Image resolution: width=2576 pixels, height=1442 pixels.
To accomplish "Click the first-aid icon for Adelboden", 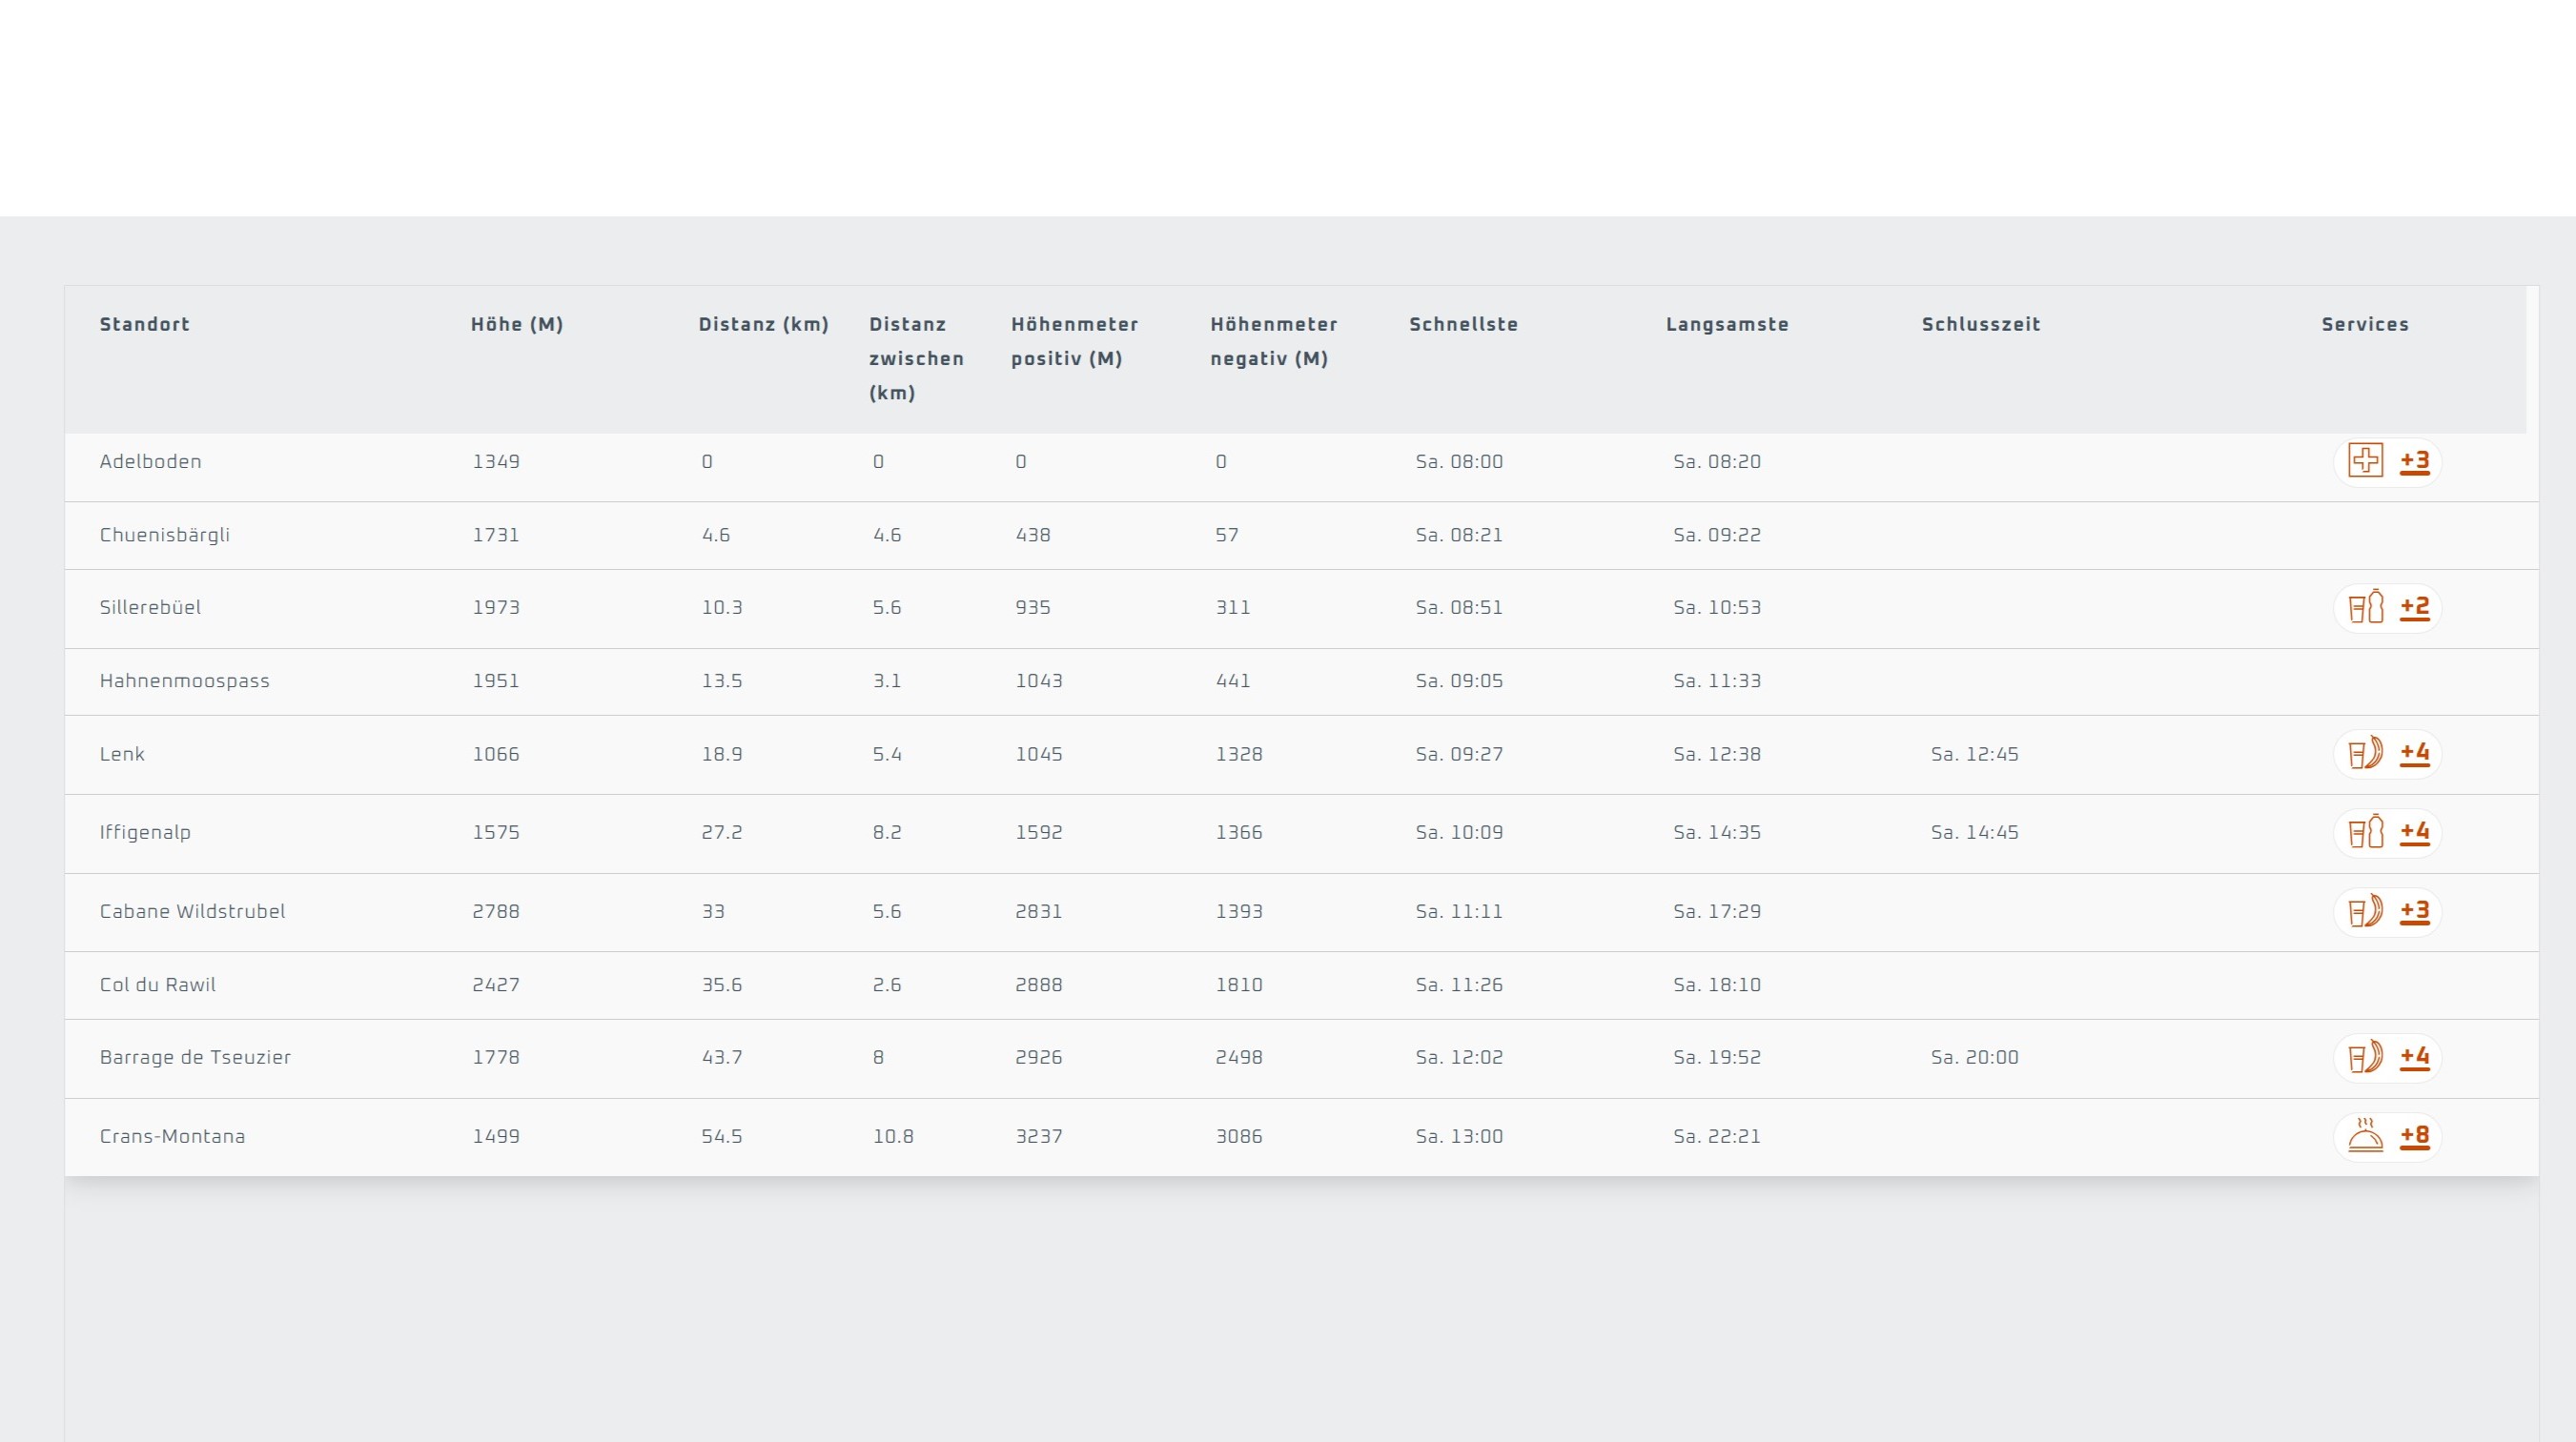I will coord(2365,461).
